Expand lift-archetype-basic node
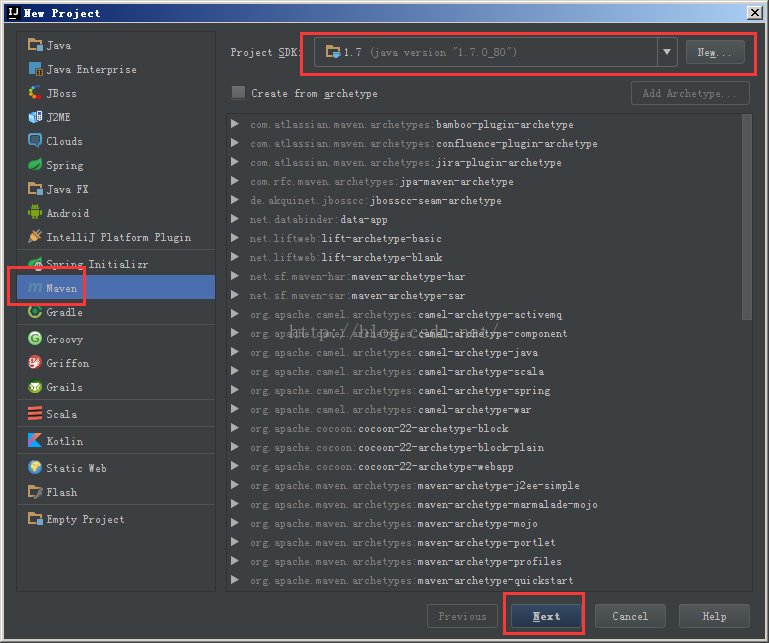 pyautogui.click(x=235, y=238)
